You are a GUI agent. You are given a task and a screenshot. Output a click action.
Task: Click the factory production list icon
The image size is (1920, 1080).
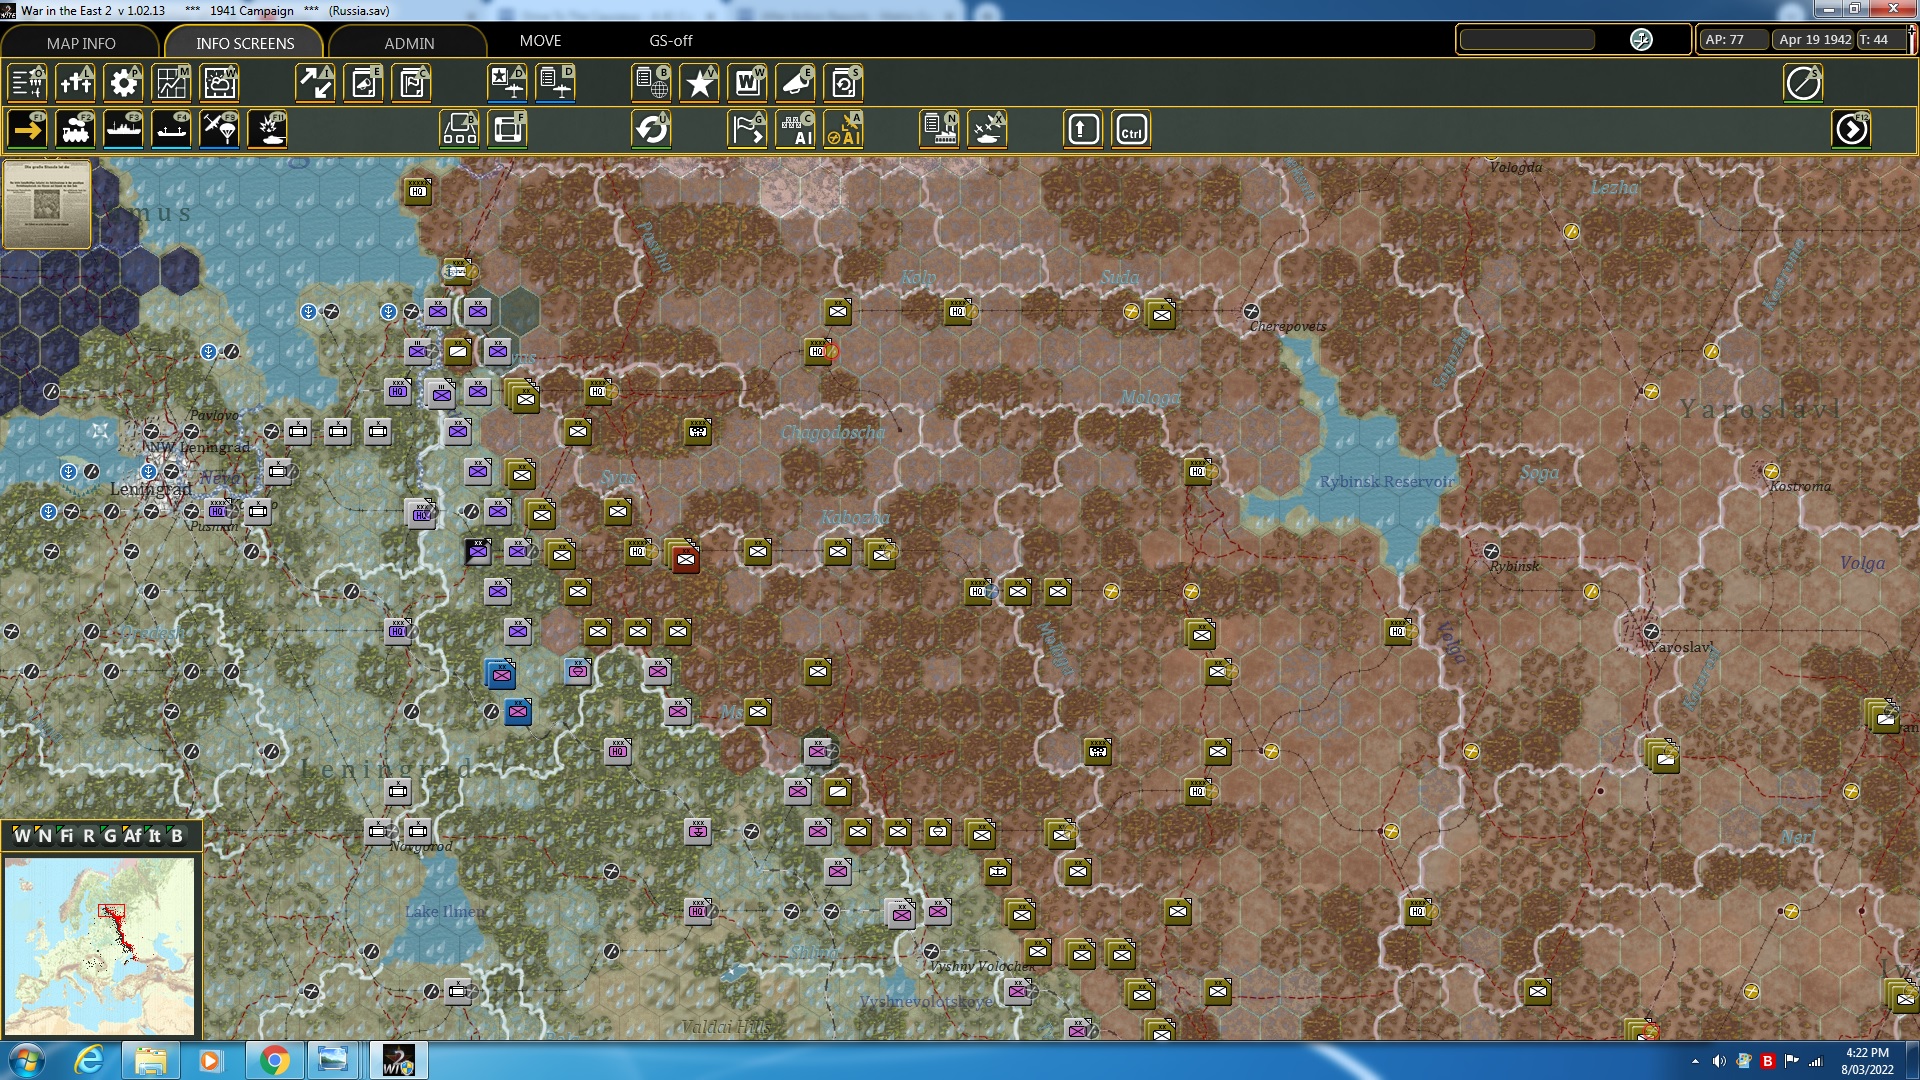click(939, 130)
